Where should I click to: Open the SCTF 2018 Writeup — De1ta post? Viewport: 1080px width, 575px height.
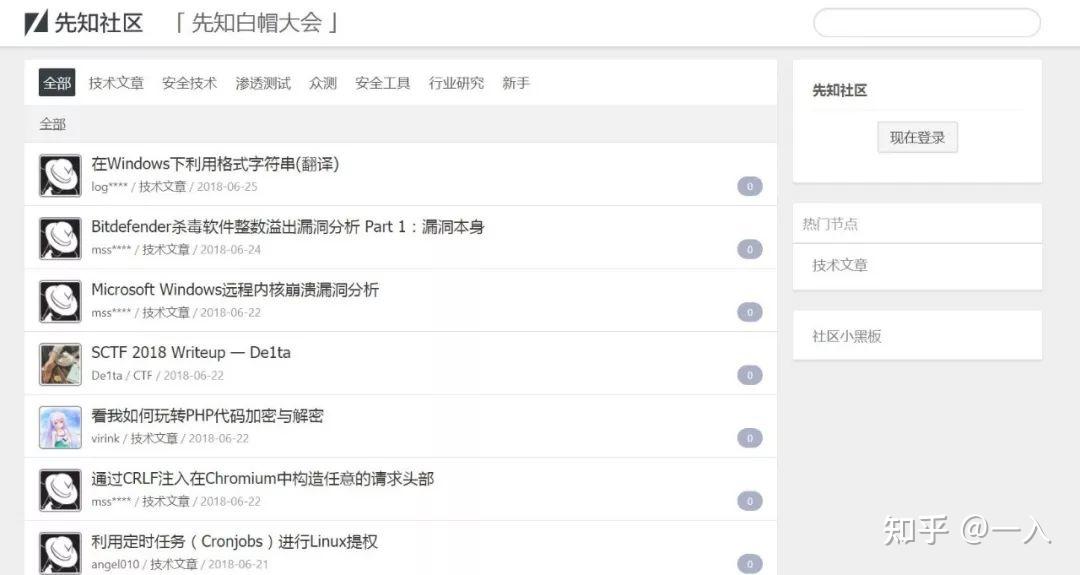[x=191, y=352]
